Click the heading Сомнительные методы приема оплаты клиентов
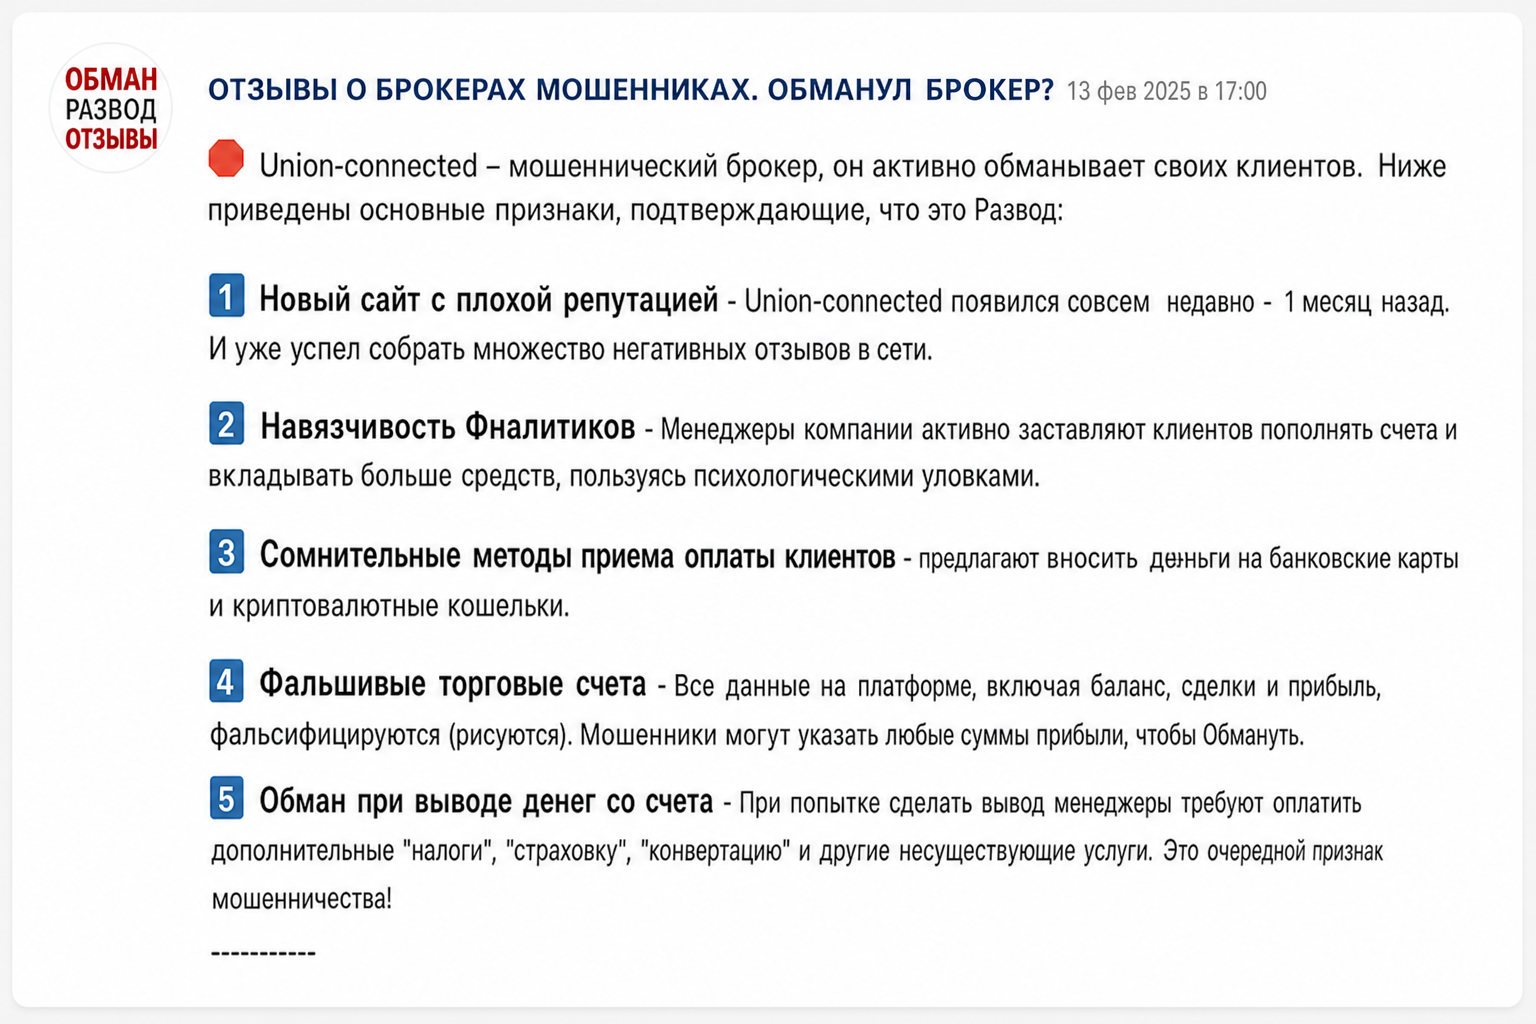The width and height of the screenshot is (1536, 1024). (x=578, y=556)
